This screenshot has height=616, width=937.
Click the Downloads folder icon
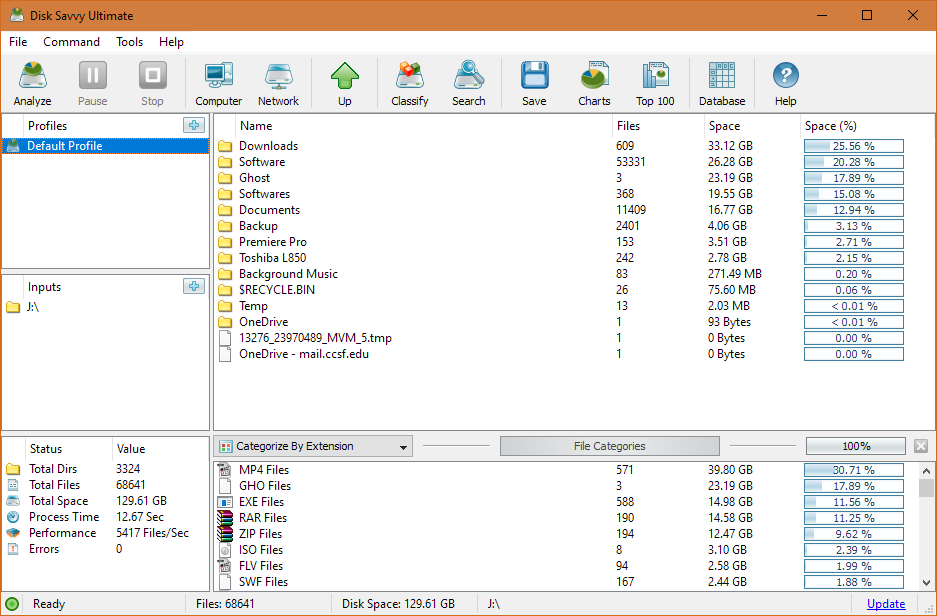(x=225, y=146)
